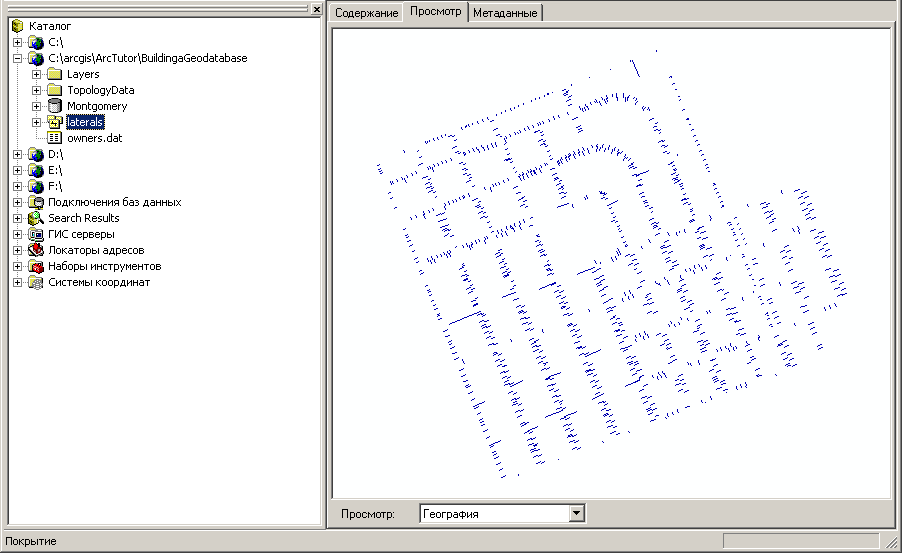The height and width of the screenshot is (553, 902).
Task: Expand the Локаторы адресов node
Action: pos(18,250)
